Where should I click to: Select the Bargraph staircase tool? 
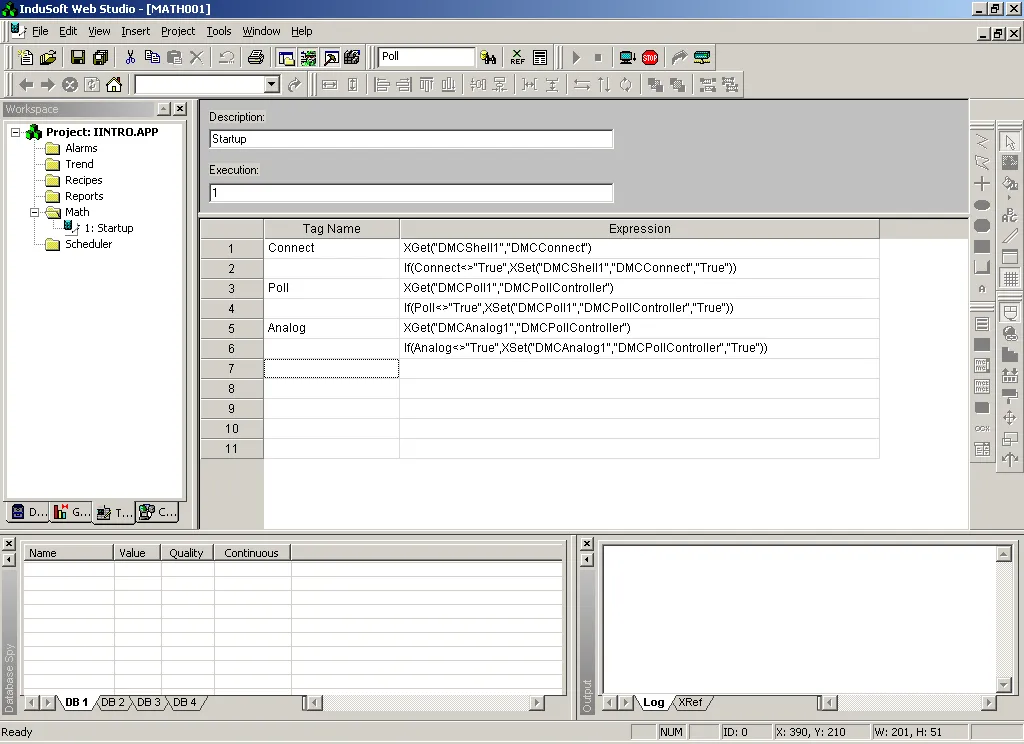click(x=1010, y=355)
